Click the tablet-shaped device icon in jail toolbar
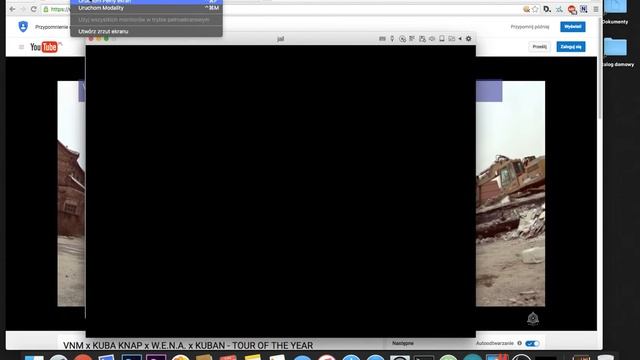 [442, 38]
